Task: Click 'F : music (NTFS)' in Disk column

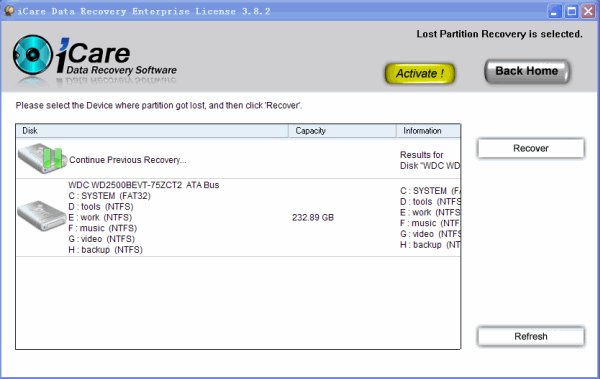Action: tap(103, 228)
